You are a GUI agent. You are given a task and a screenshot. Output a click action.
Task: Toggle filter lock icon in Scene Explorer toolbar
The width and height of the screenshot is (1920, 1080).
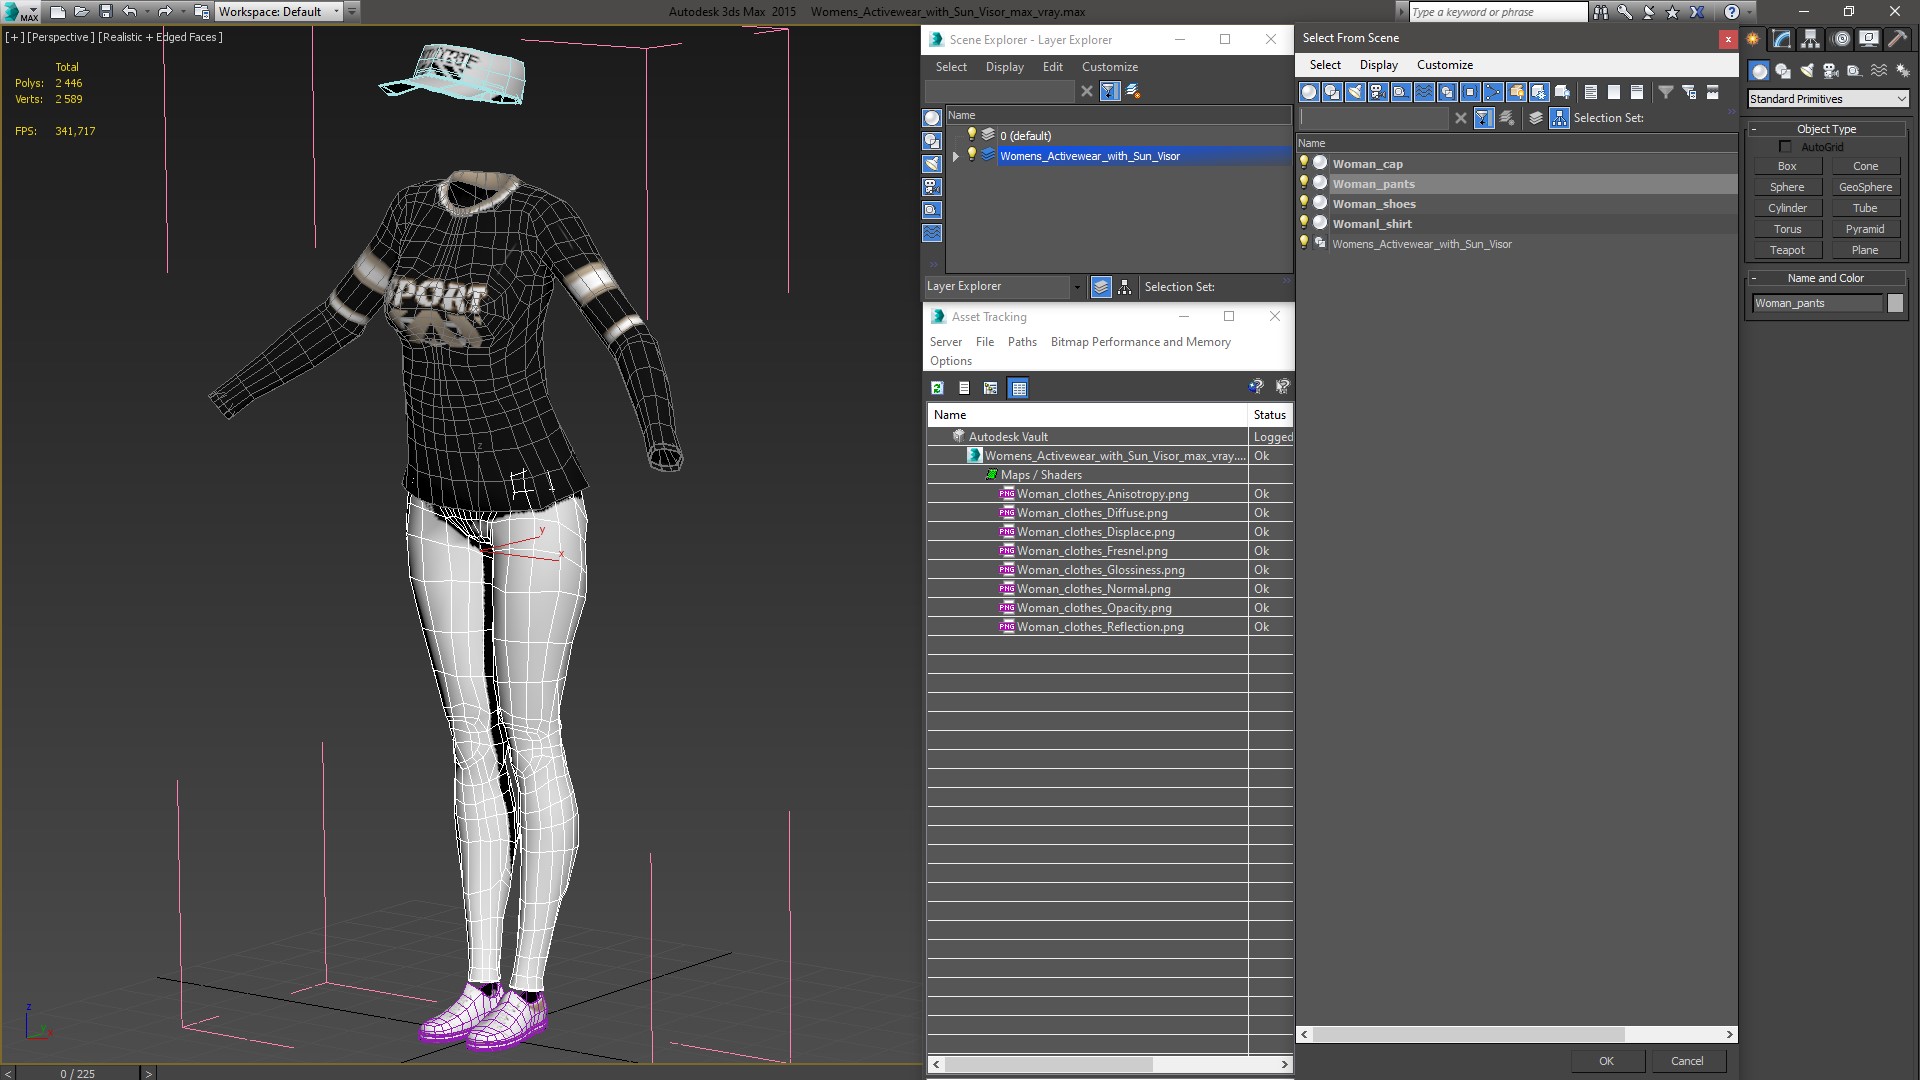point(1109,91)
